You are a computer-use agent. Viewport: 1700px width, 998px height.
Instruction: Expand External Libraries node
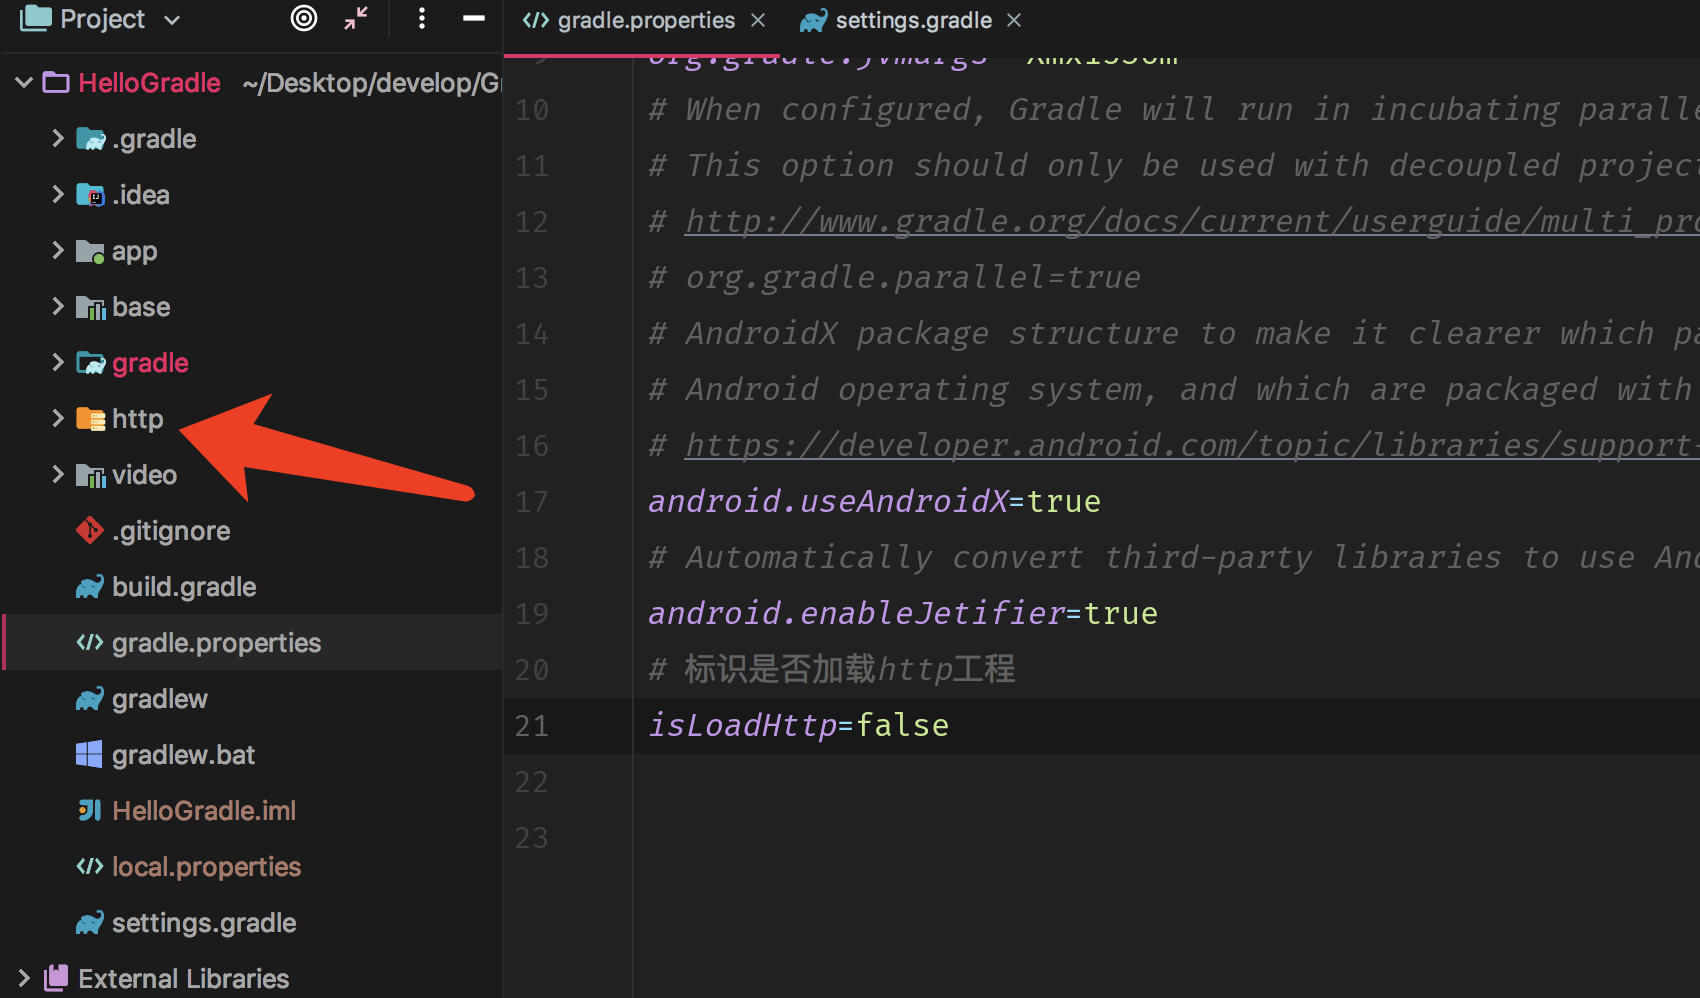pyautogui.click(x=24, y=978)
